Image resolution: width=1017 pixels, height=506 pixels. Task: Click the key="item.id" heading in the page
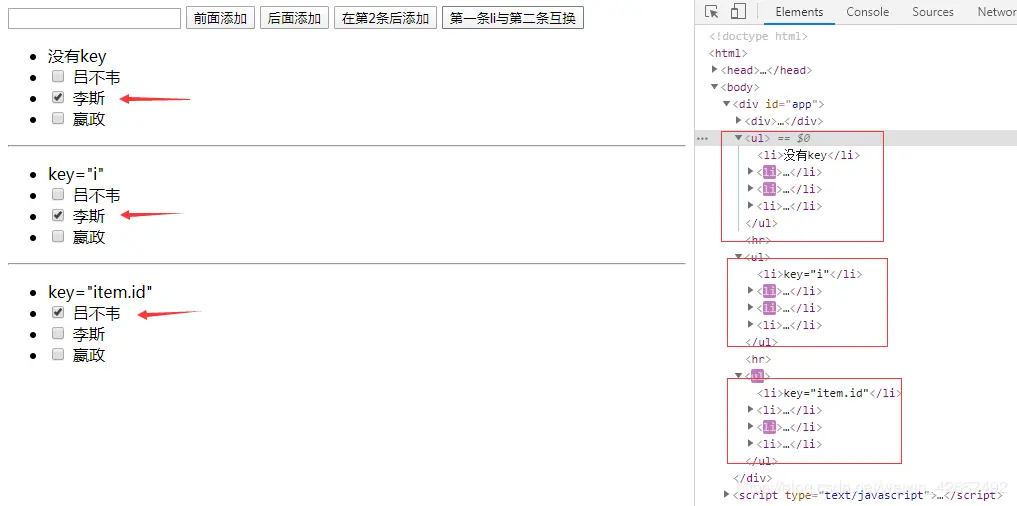tap(100, 292)
